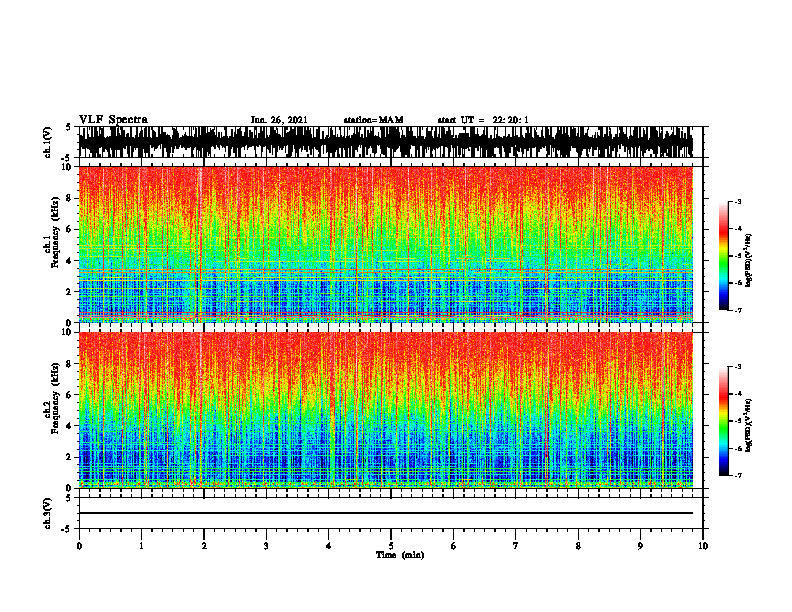Select the ch.1 color bar log(PSD) label
This screenshot has height=612, width=792.
pyautogui.click(x=749, y=260)
